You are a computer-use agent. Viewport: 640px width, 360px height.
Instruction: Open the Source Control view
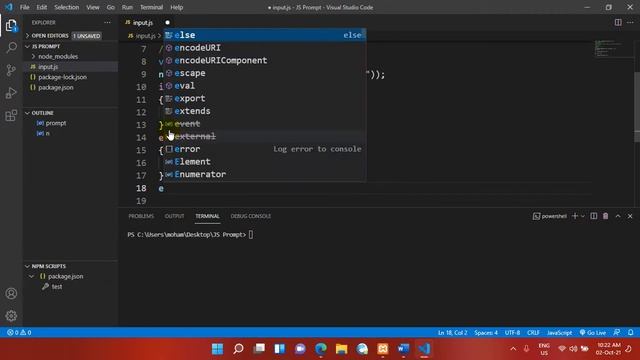11,70
